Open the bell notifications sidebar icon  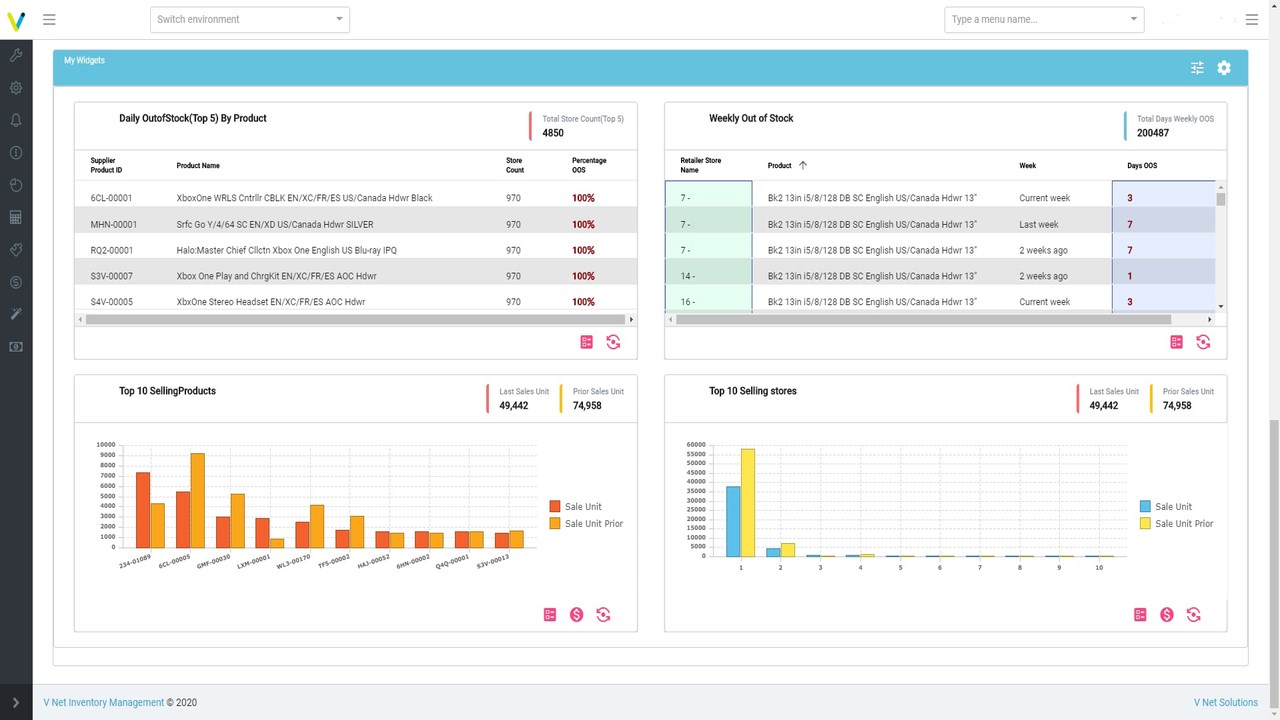point(16,120)
